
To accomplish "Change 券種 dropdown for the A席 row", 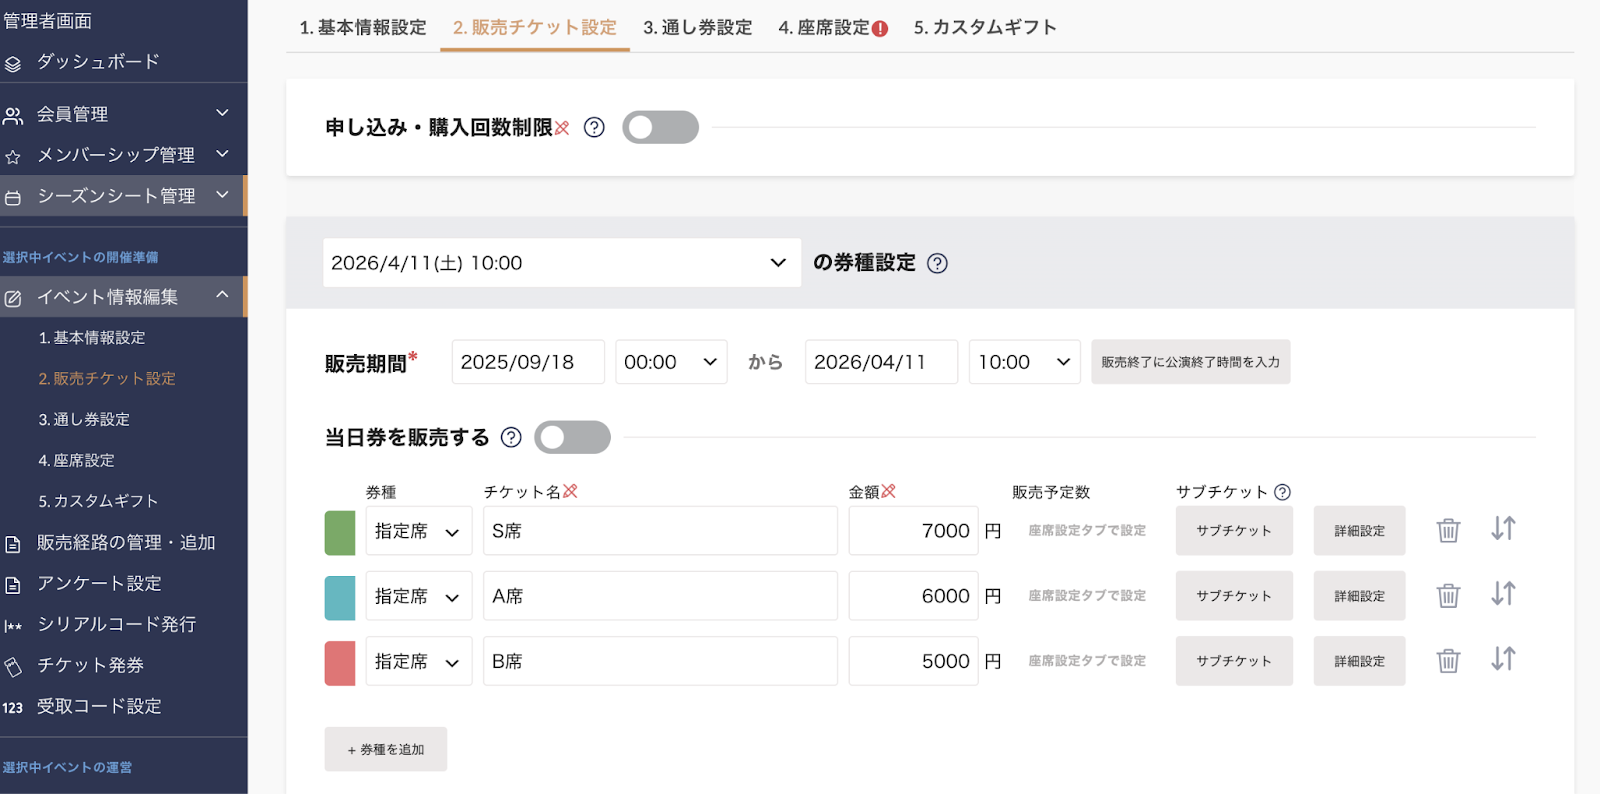I will [x=418, y=596].
